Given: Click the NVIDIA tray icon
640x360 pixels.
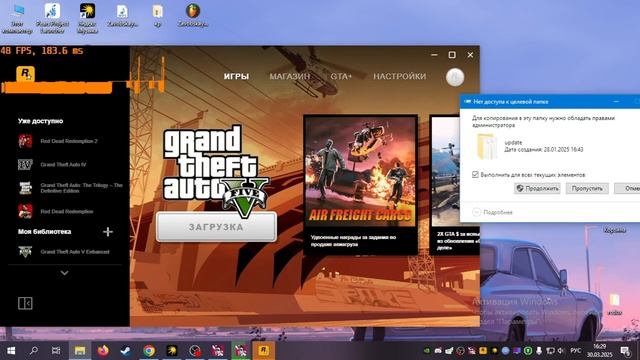Looking at the screenshot, I should pos(427,350).
